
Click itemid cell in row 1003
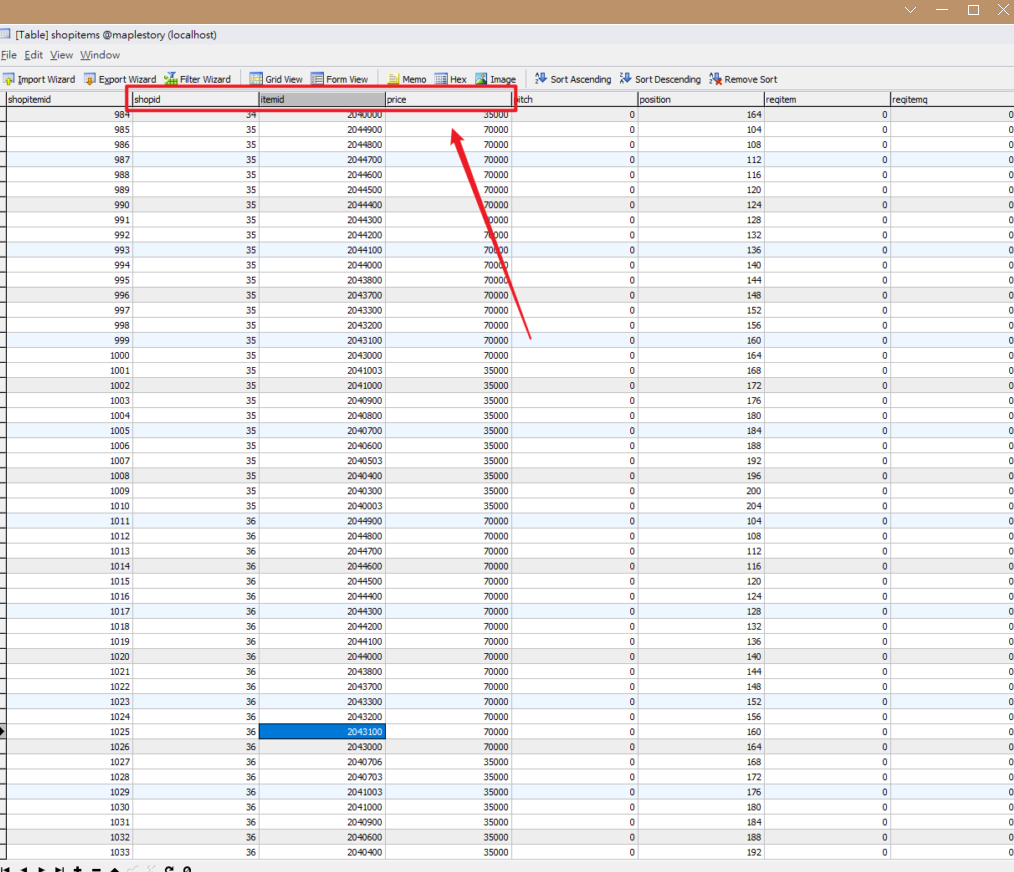[322, 400]
